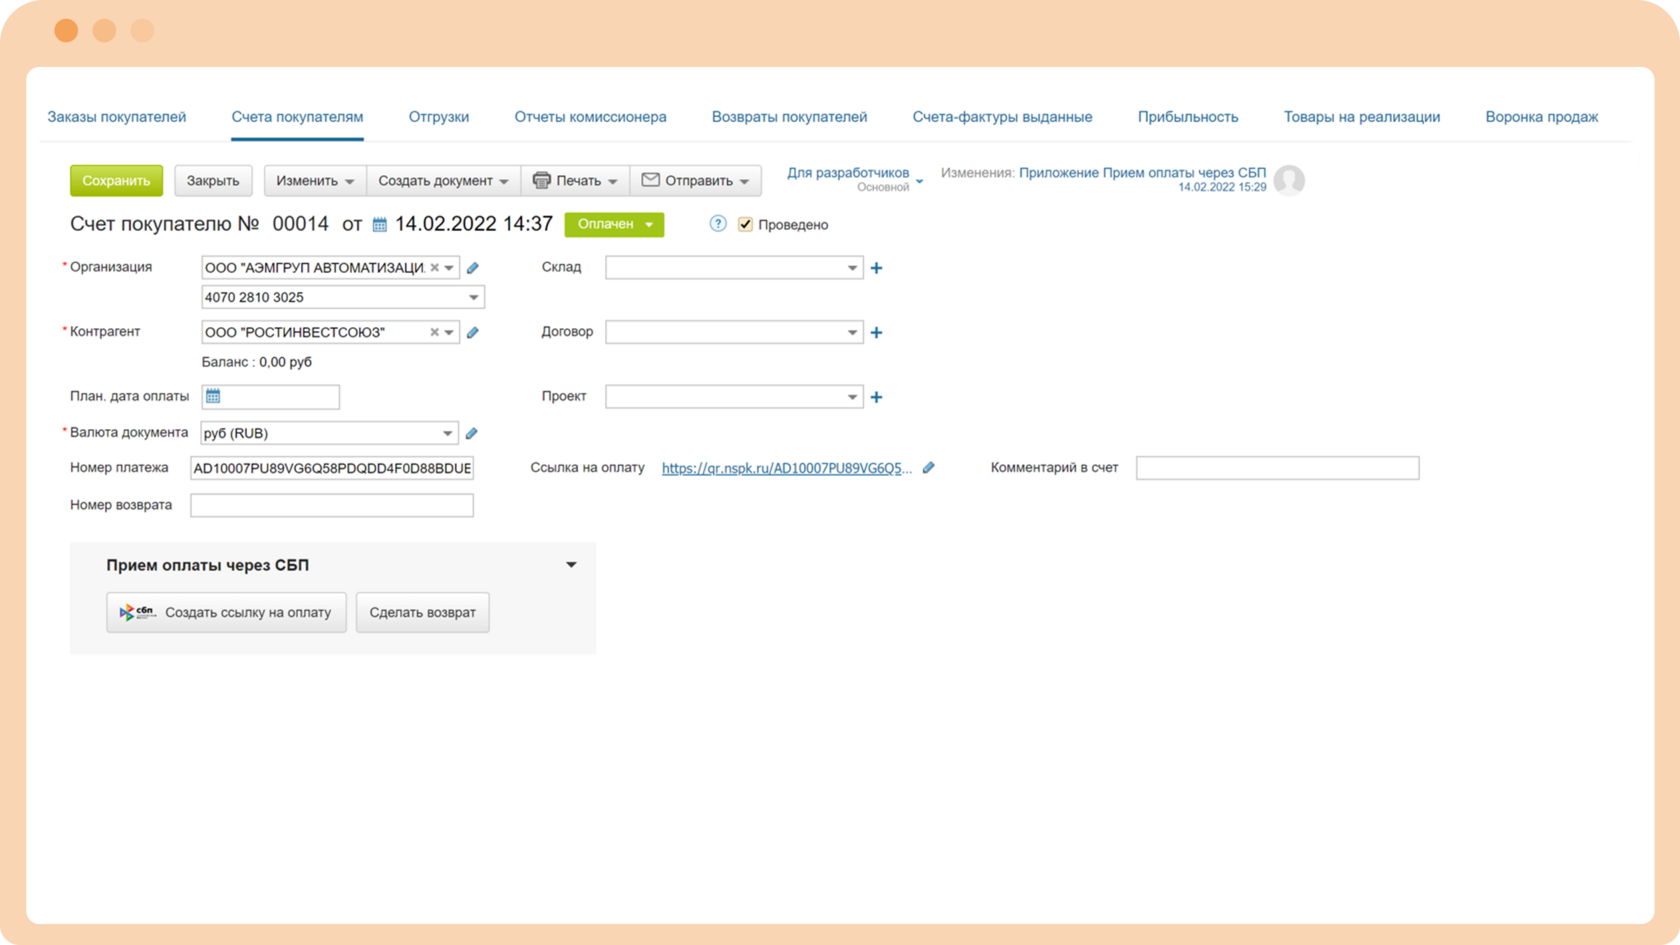
Task: Open counterparty dropdown arrow for РОСТИНВЕСТСОЮЗ
Action: [449, 332]
